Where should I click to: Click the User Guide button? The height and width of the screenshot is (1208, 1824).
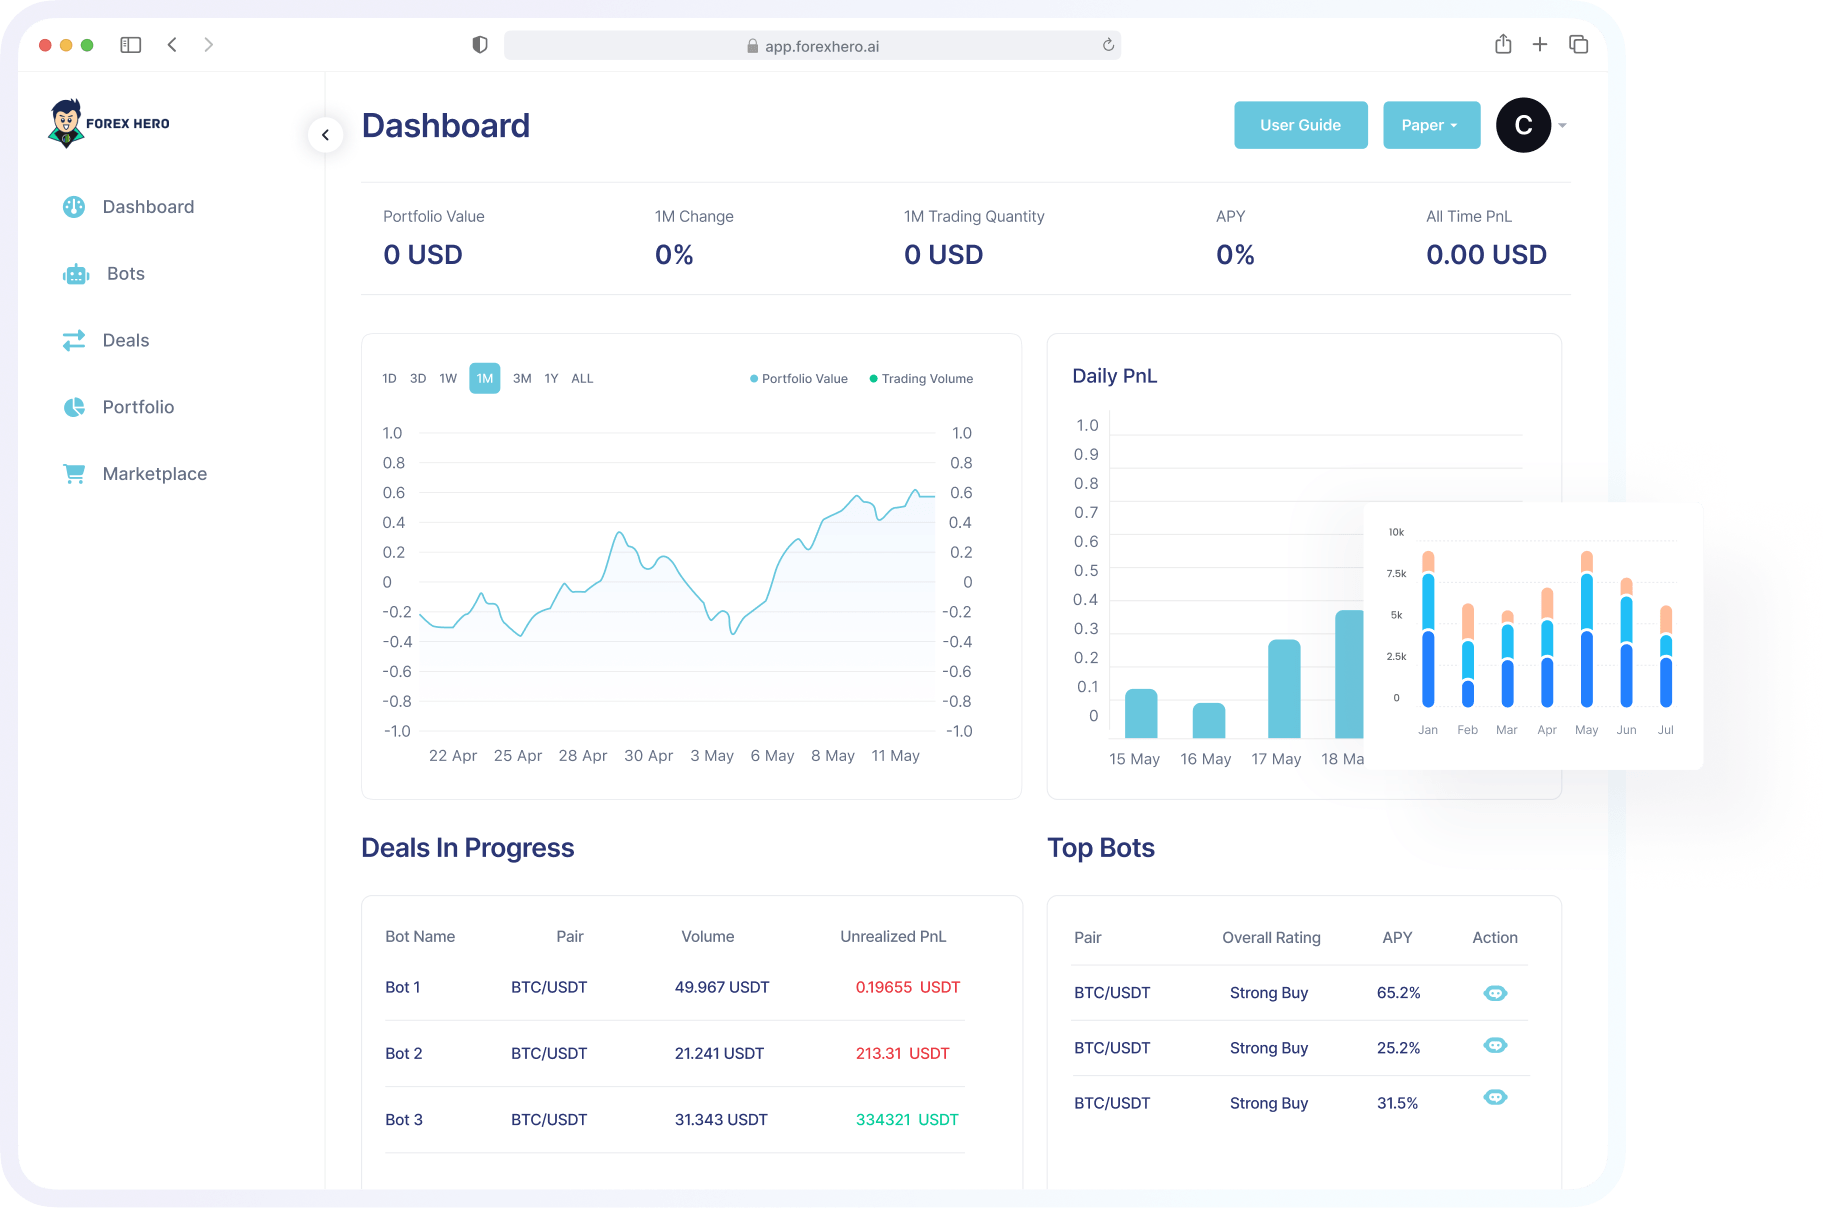point(1300,125)
